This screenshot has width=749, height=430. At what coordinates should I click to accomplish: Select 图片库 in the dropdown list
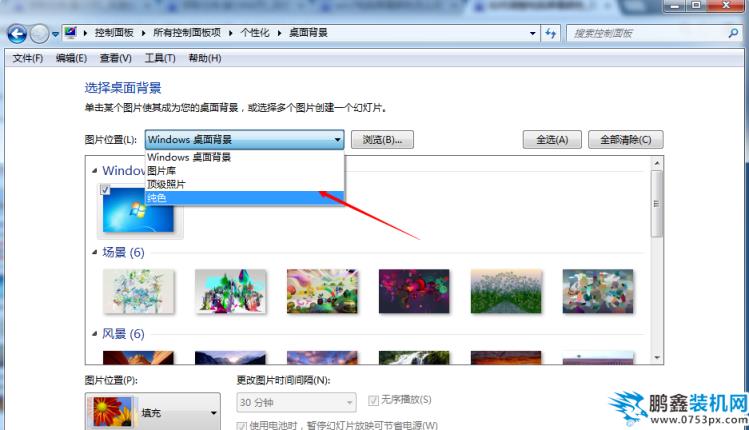[x=244, y=171]
